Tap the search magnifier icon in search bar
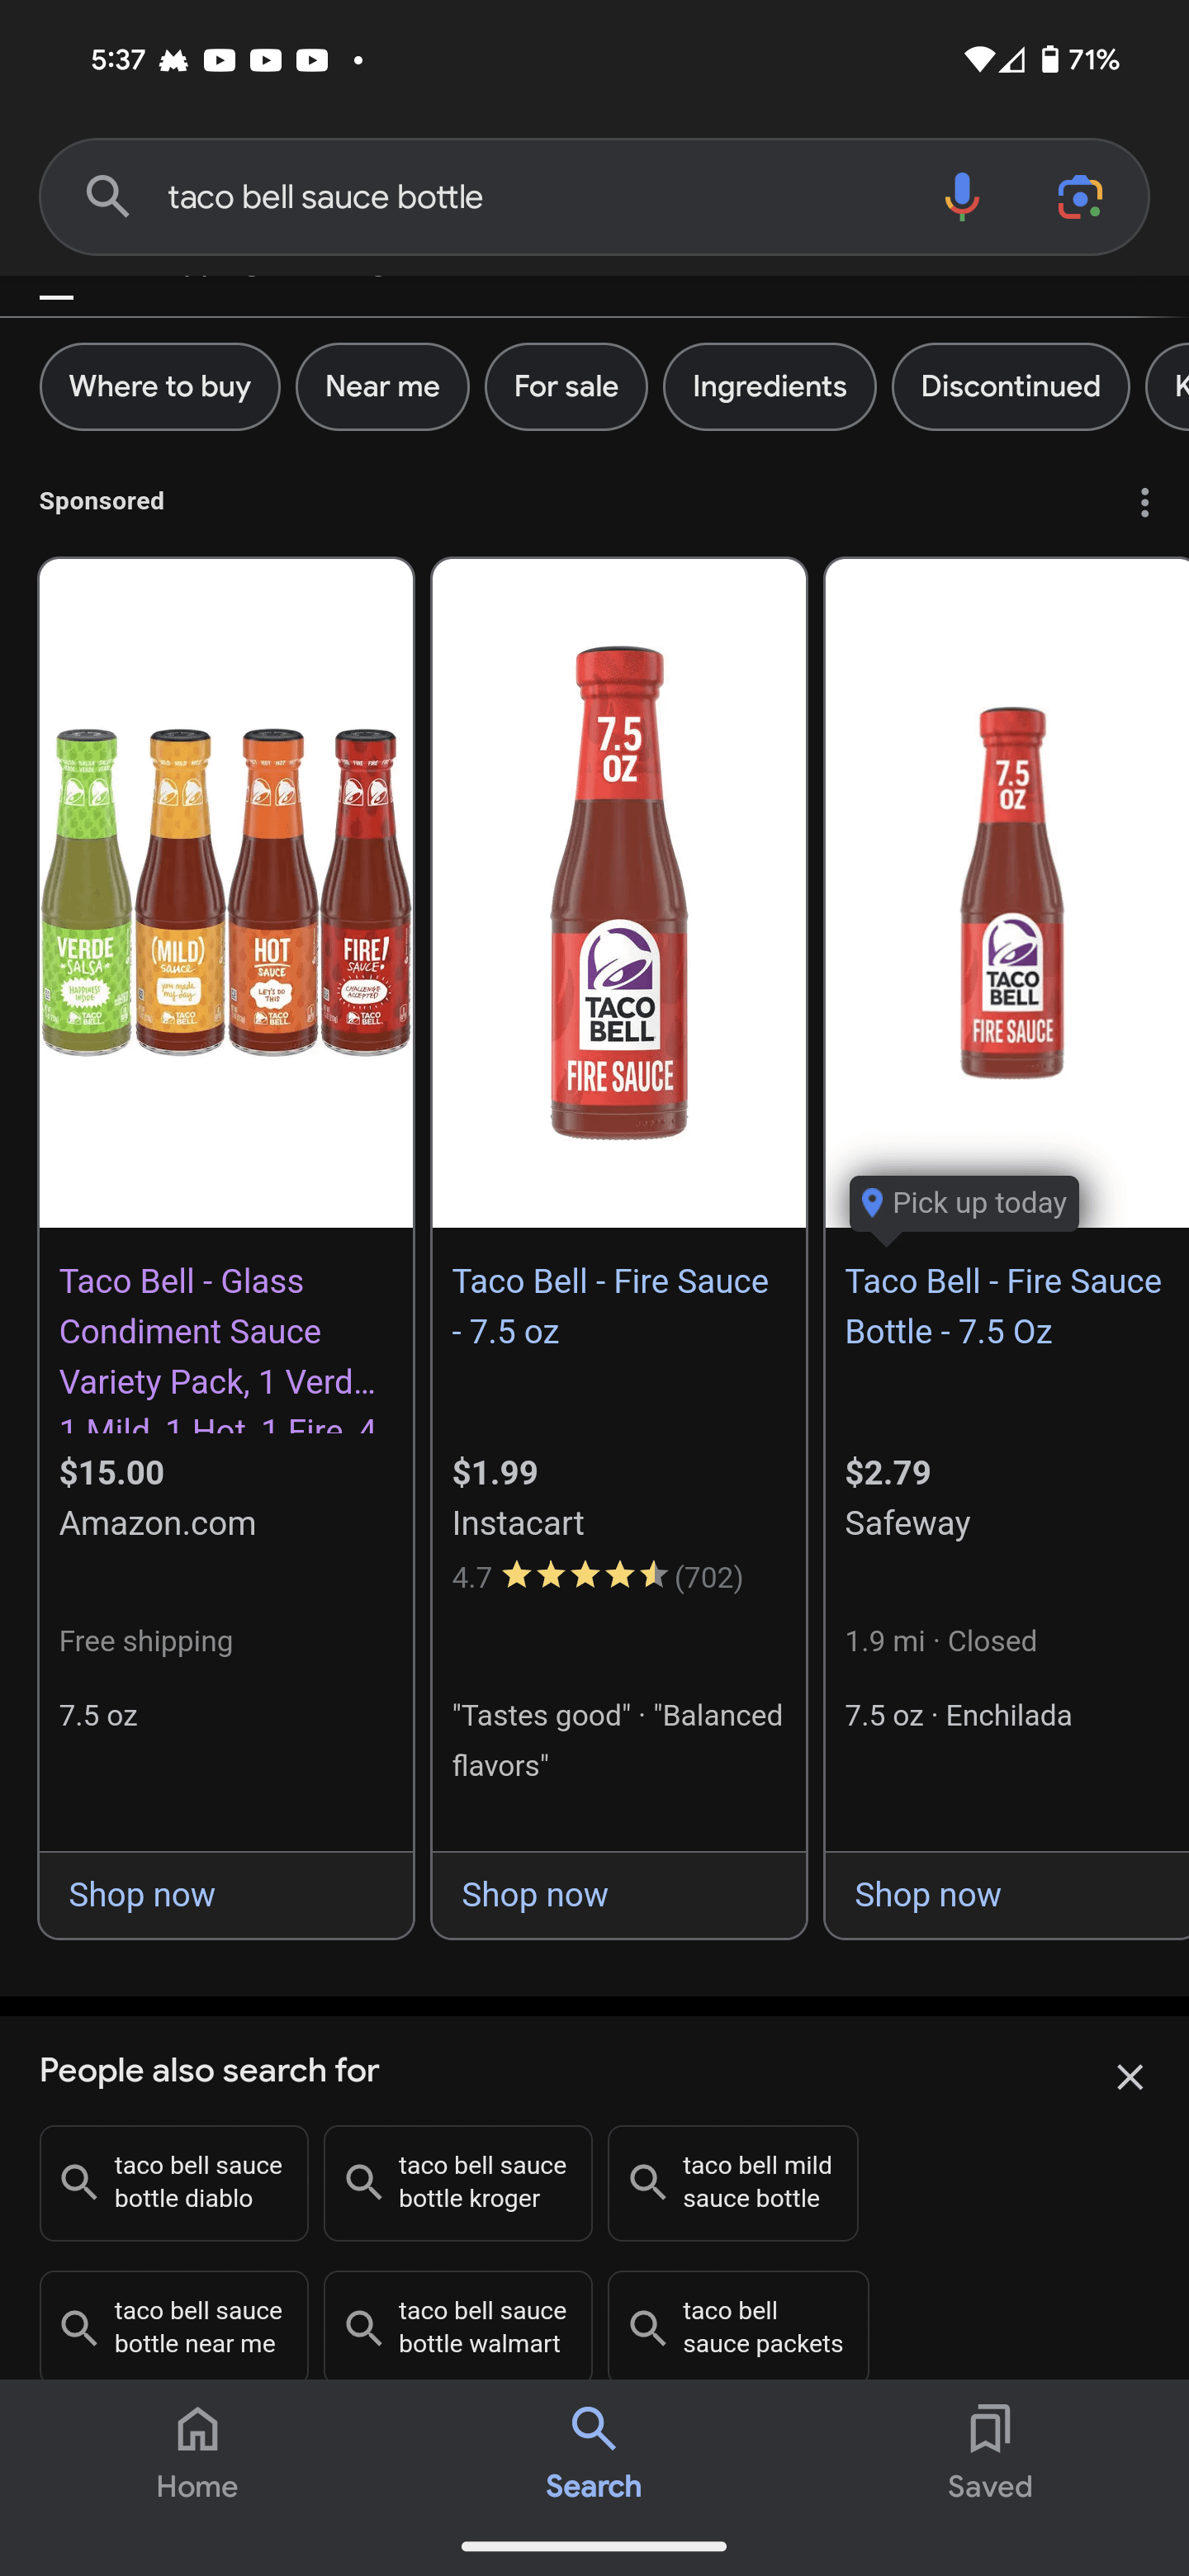The image size is (1189, 2576). pos(107,197)
